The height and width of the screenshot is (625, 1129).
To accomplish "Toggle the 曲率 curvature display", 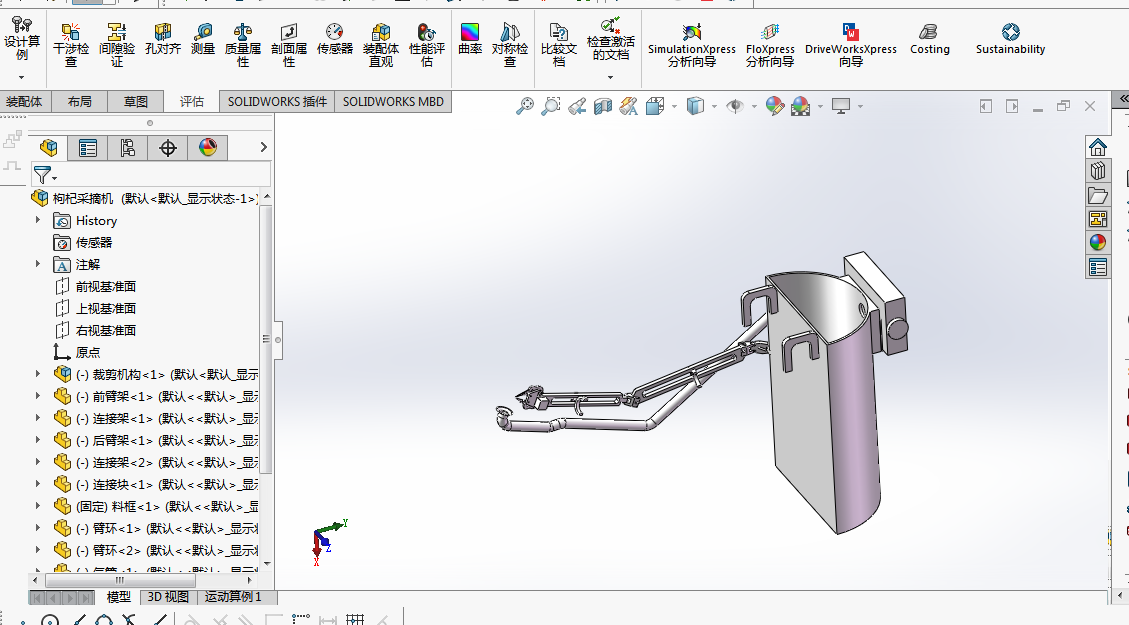I will point(469,39).
